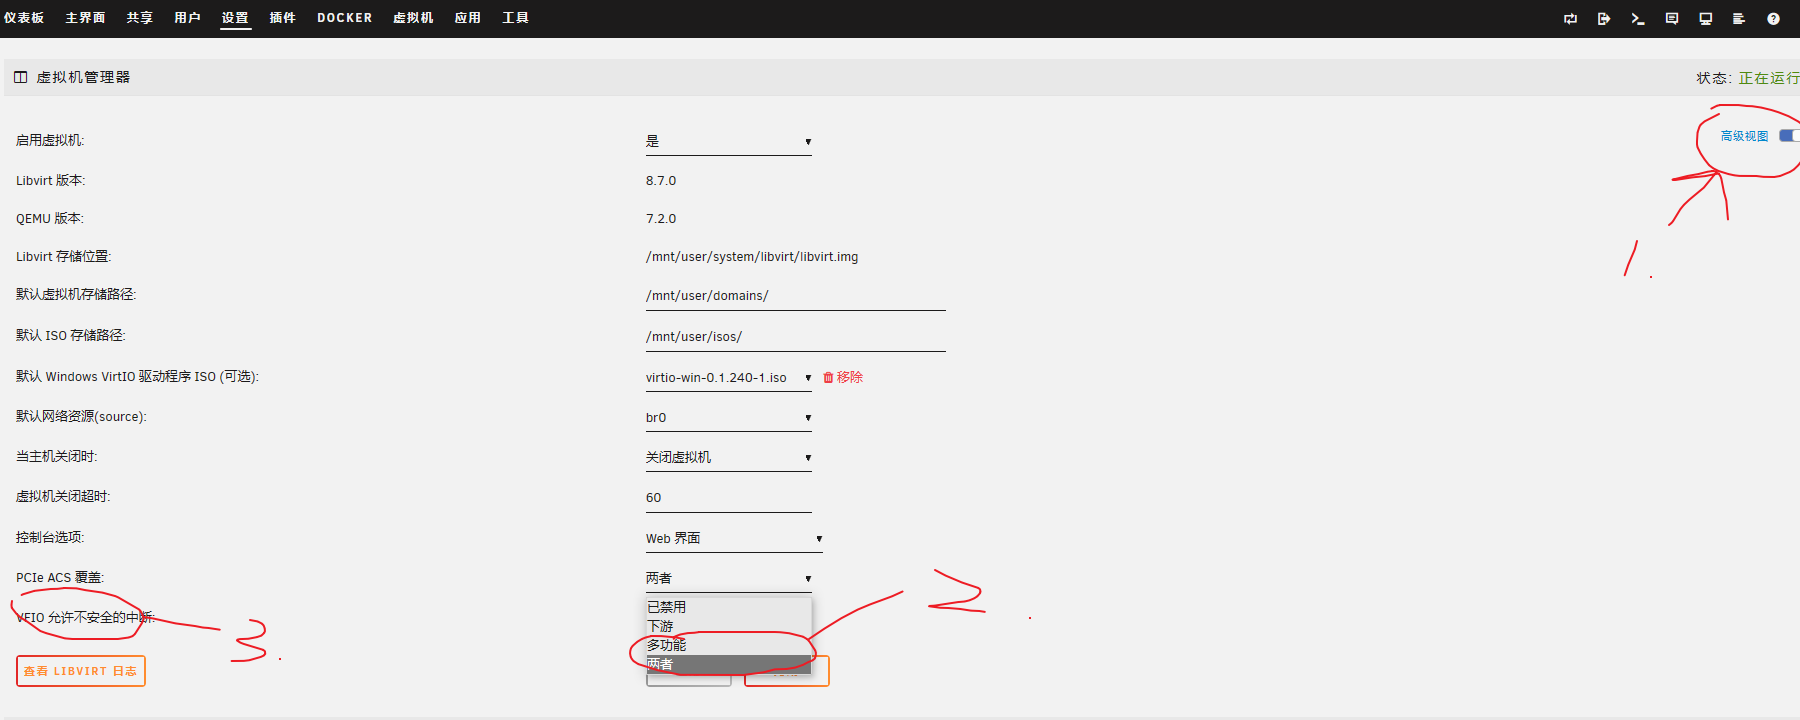The width and height of the screenshot is (1800, 720).
Task: Open the 控制台选项 Web 界面 dropdown
Action: (733, 539)
